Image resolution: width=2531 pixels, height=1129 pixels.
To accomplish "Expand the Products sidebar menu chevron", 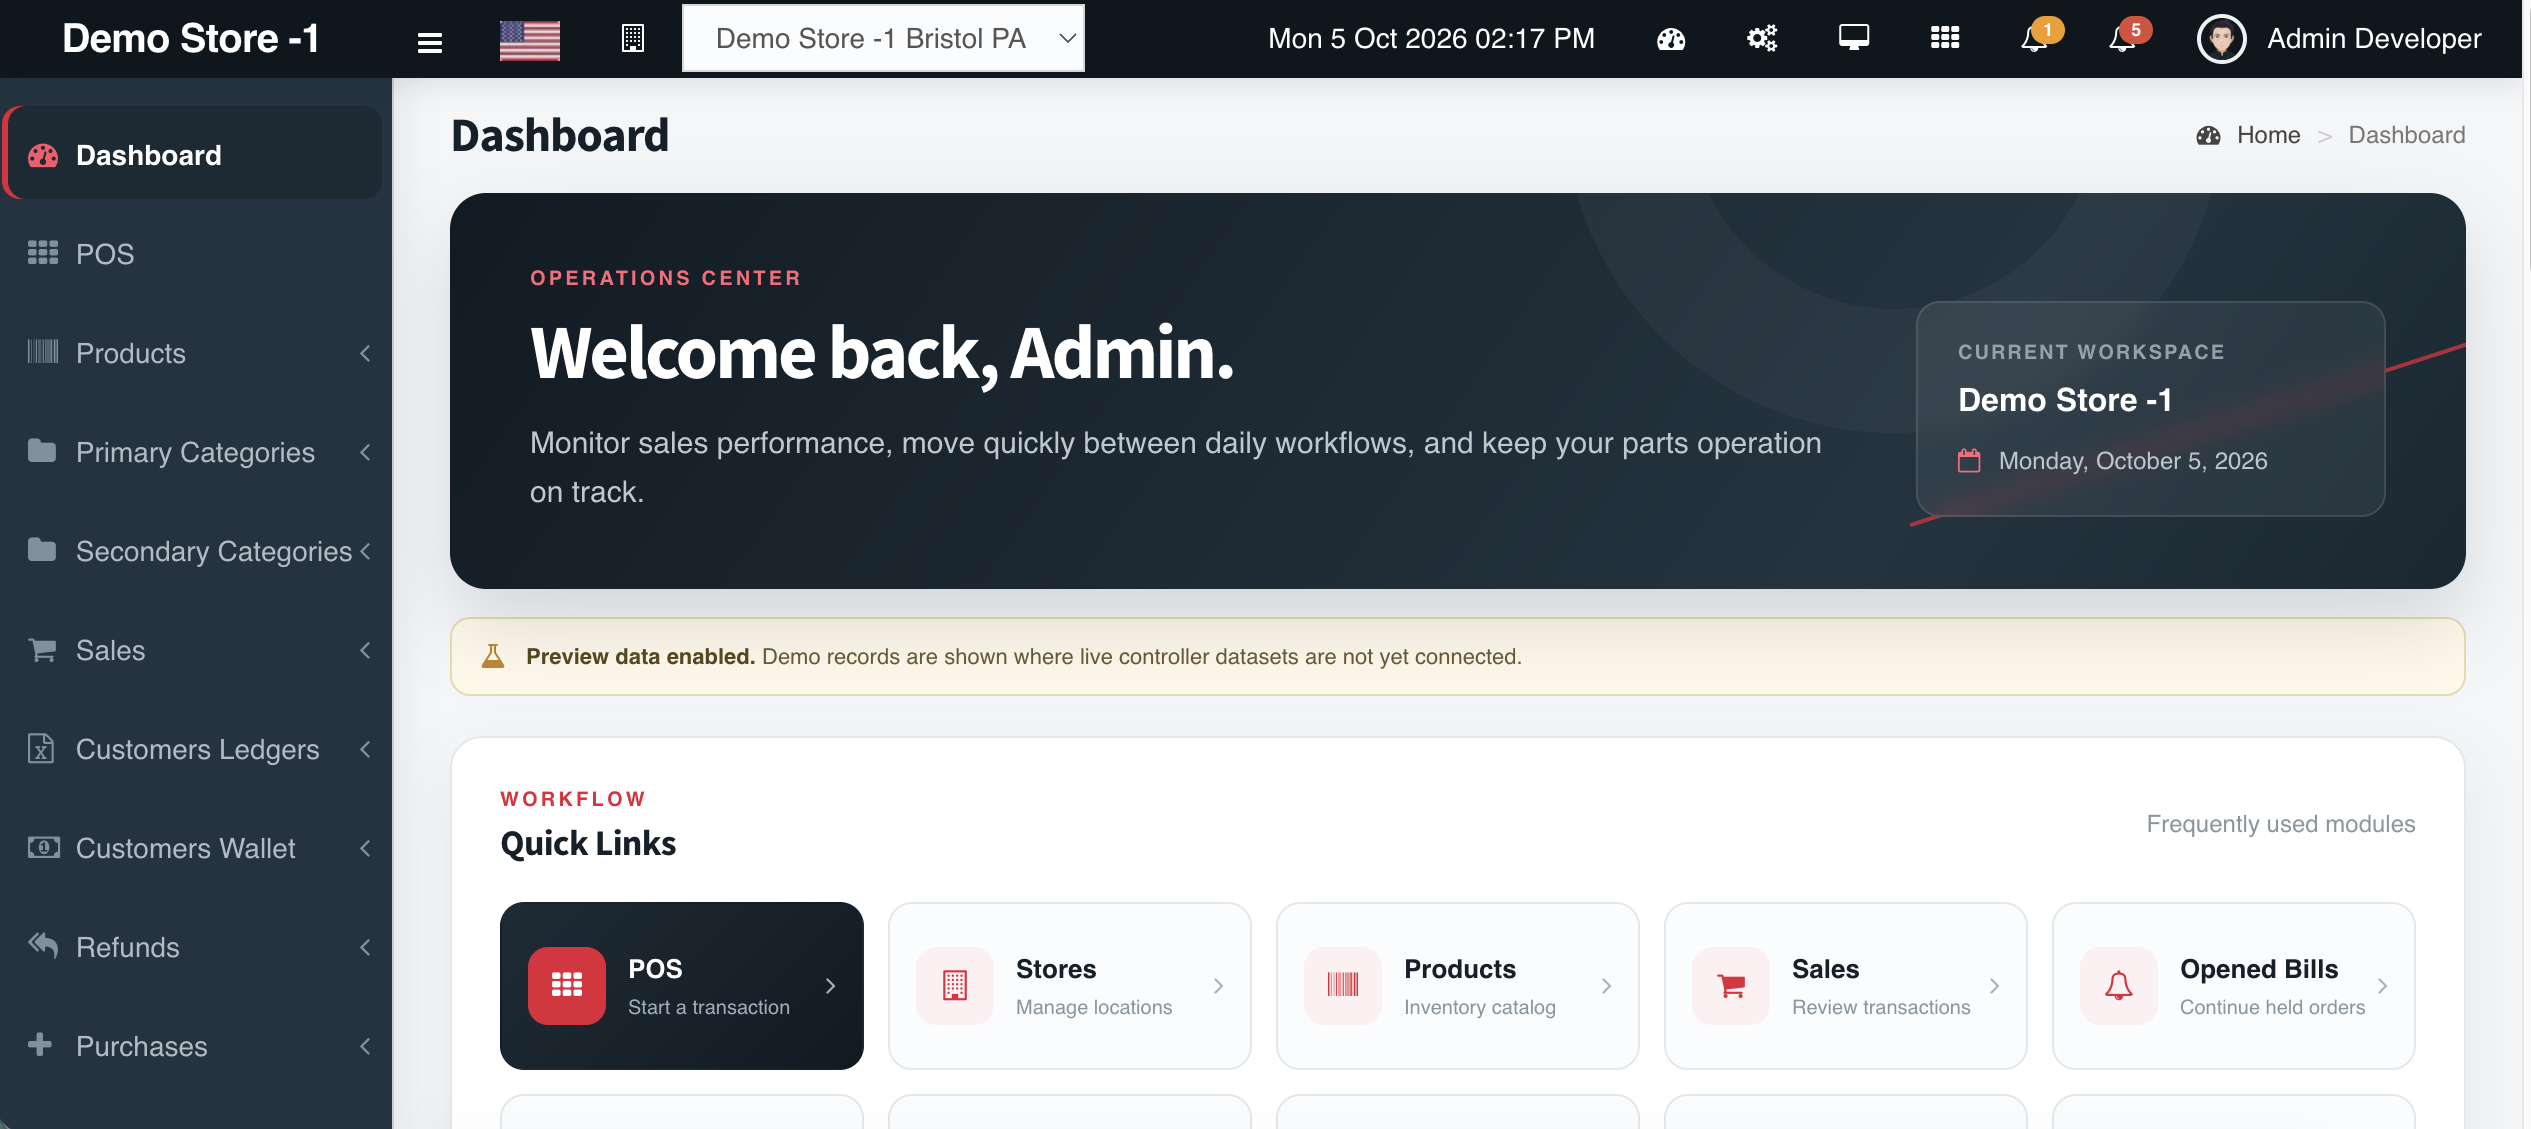I will pos(365,353).
